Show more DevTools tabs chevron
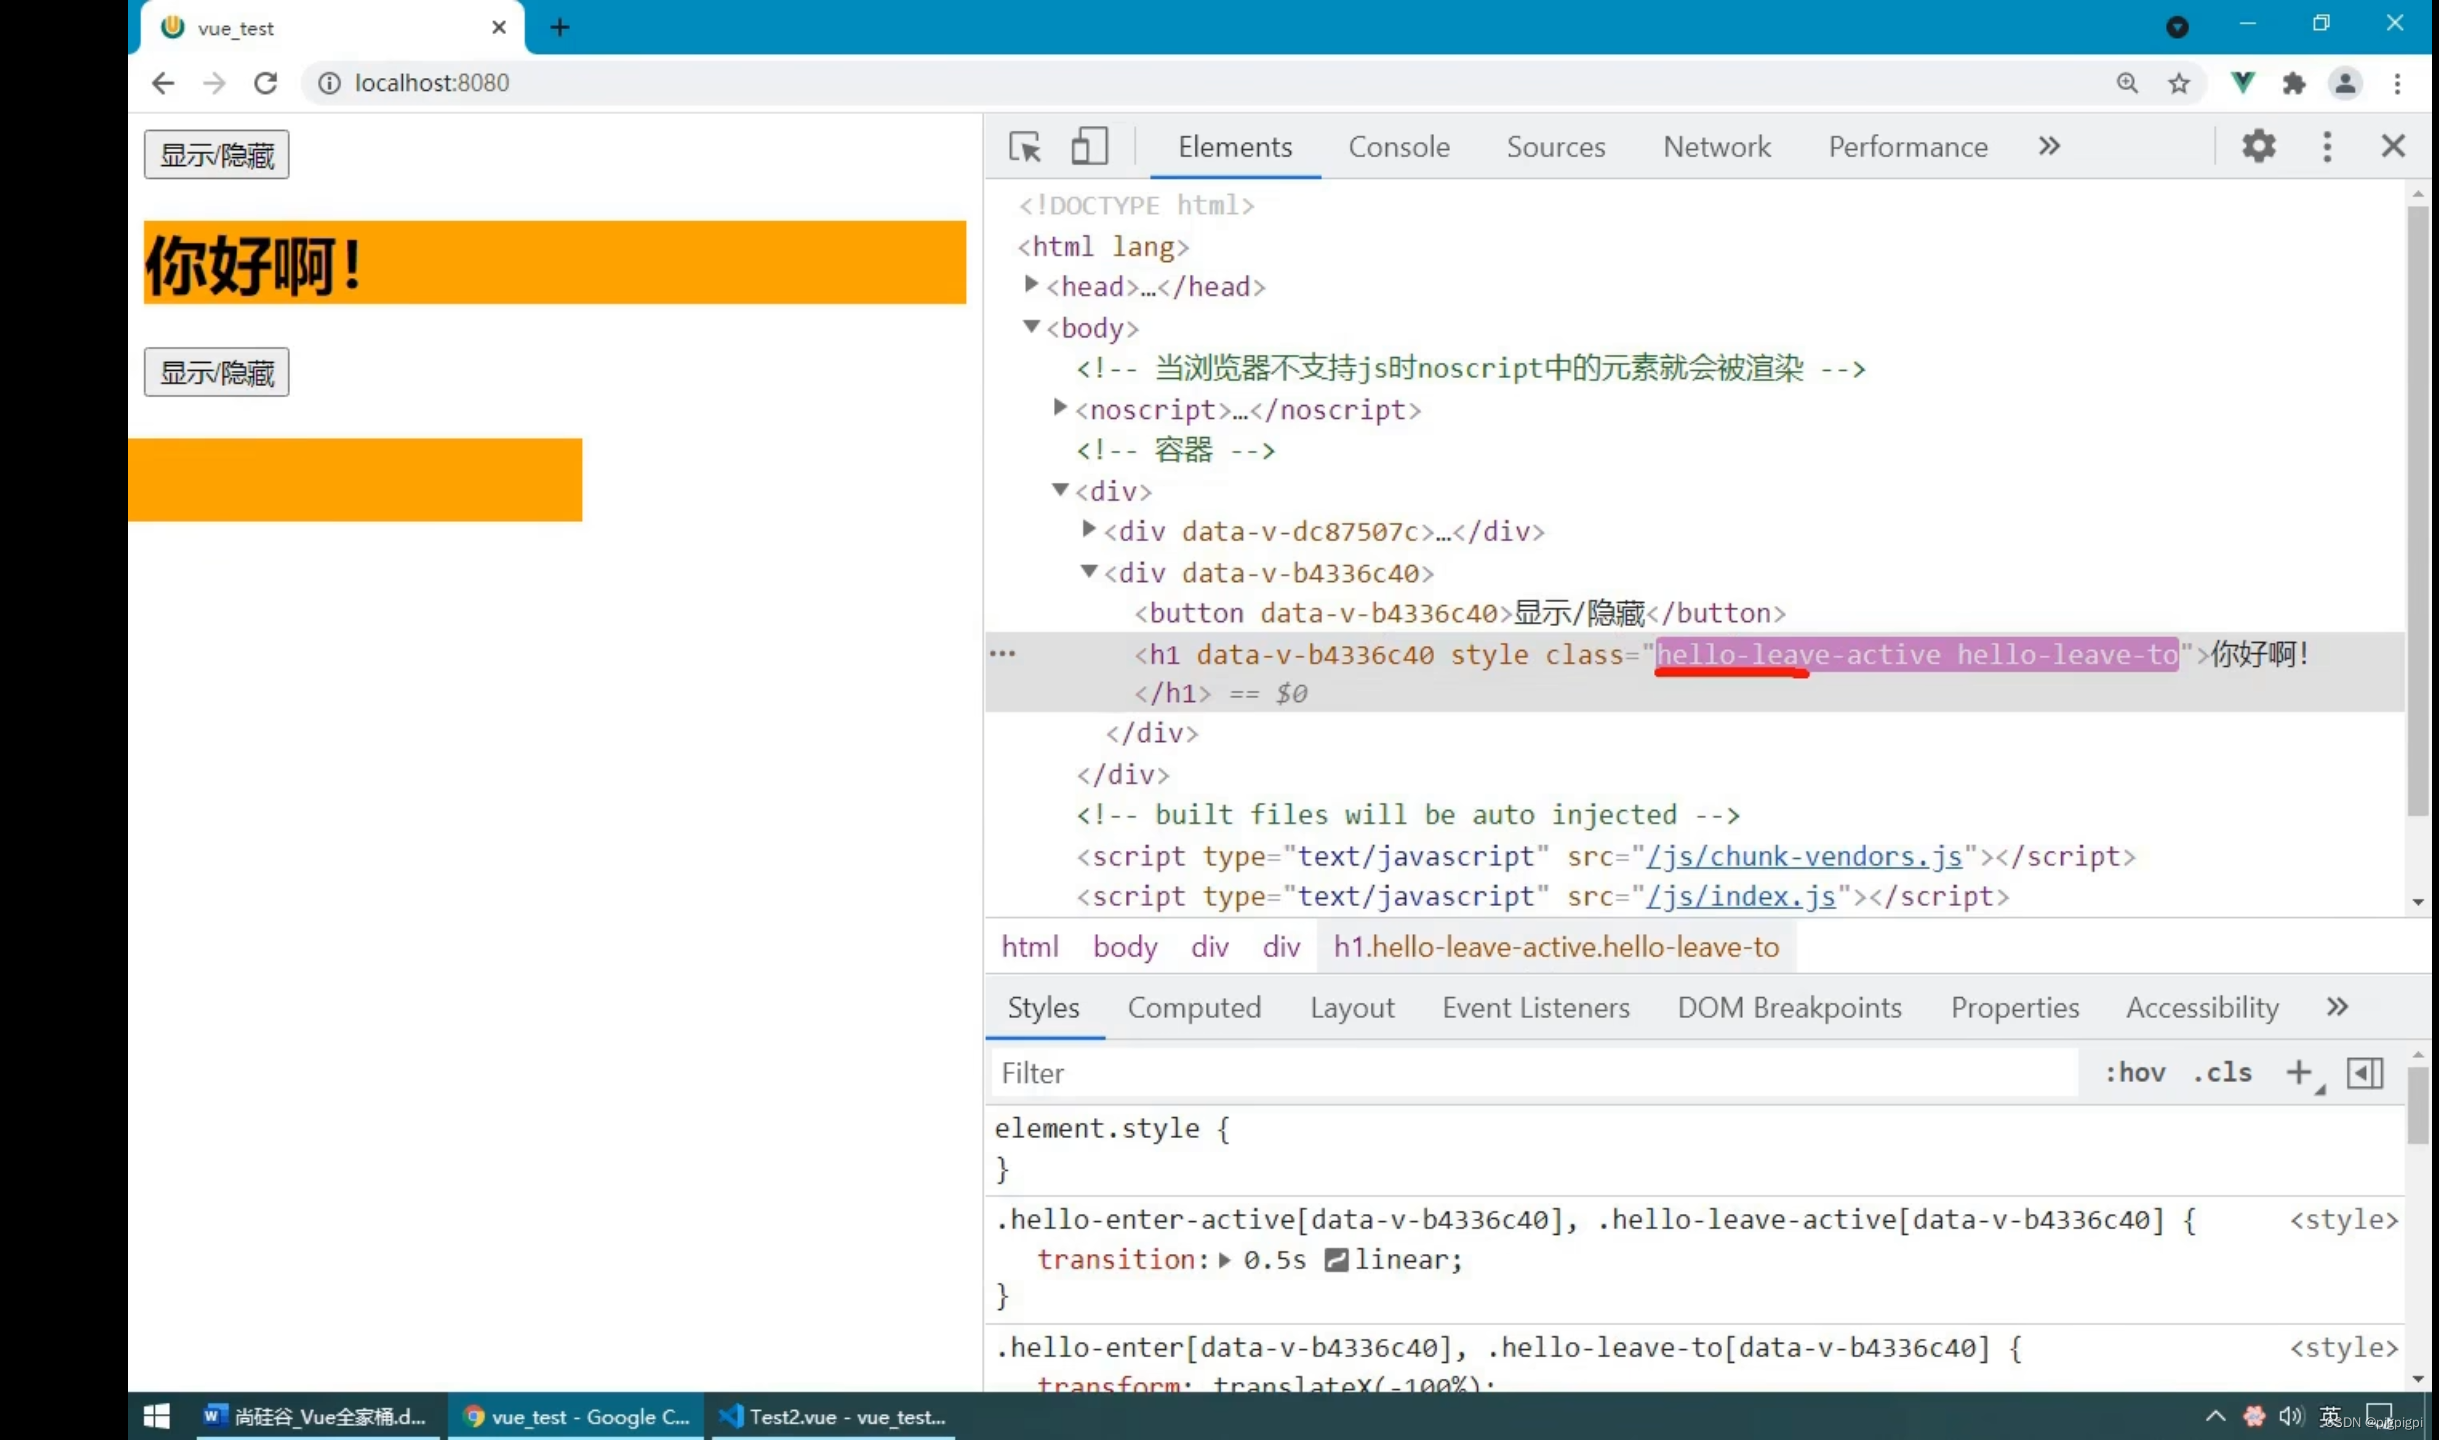Viewport: 2439px width, 1440px height. (2049, 147)
